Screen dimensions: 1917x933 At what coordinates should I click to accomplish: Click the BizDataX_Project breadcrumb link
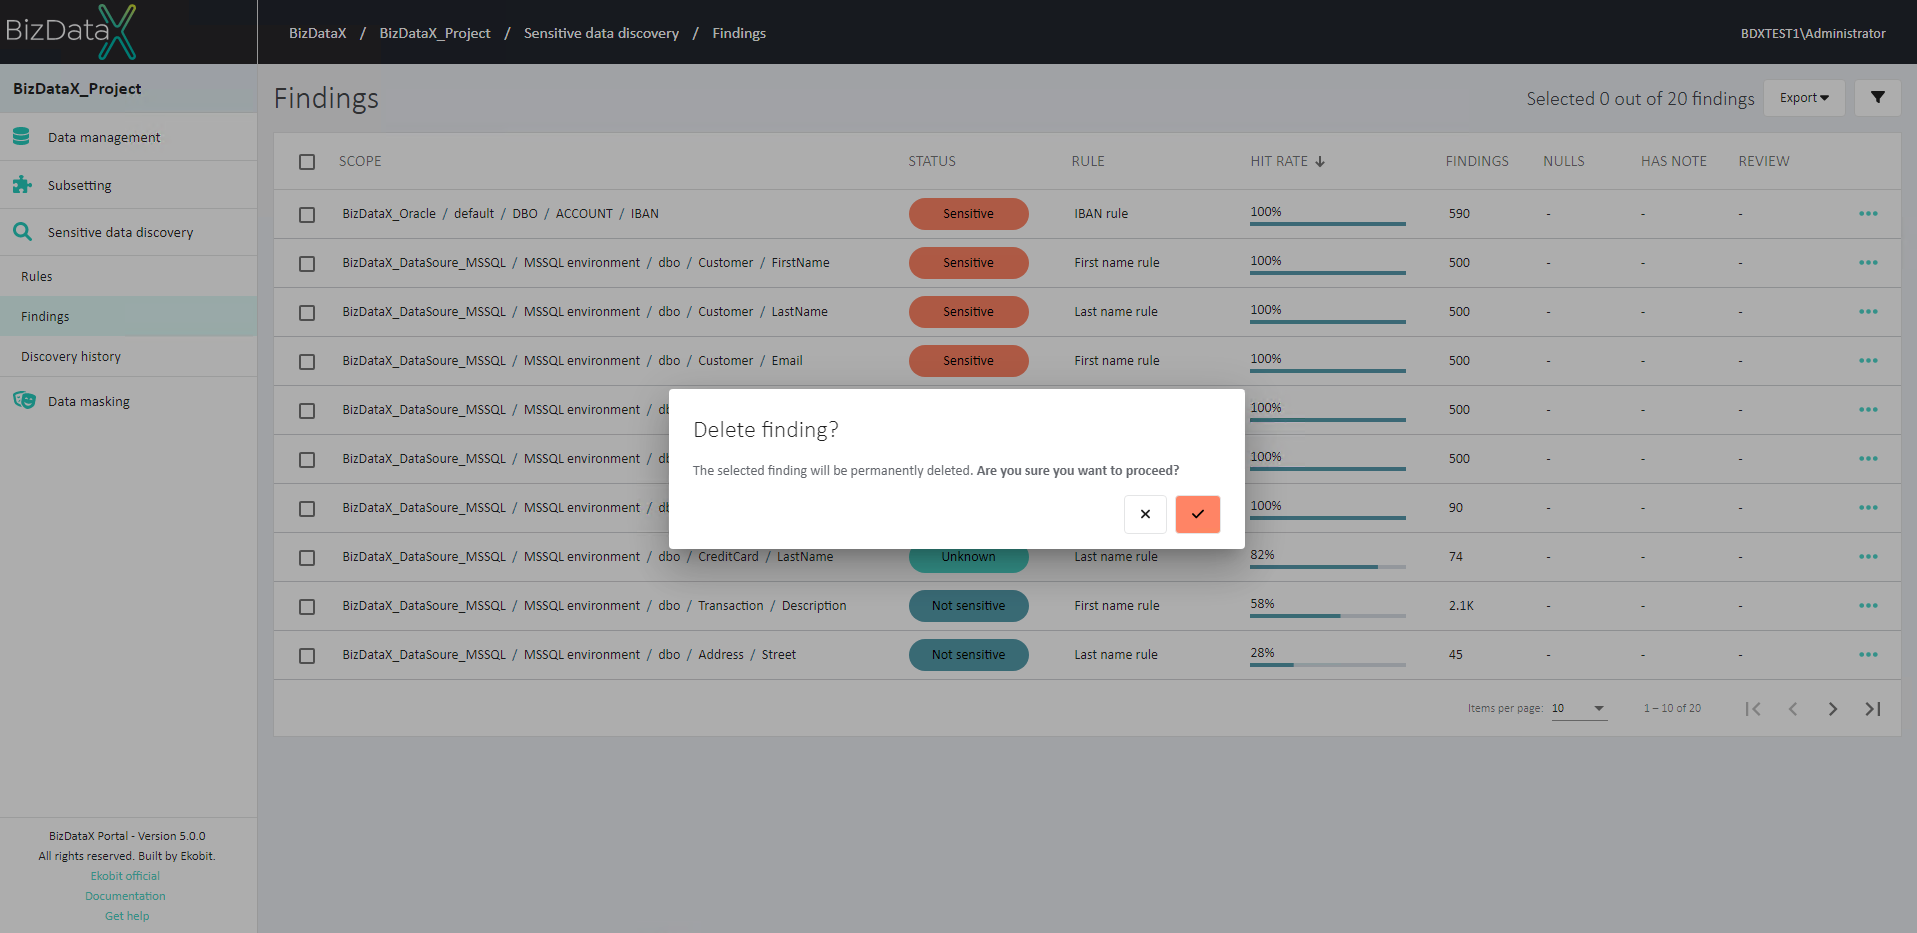click(435, 33)
